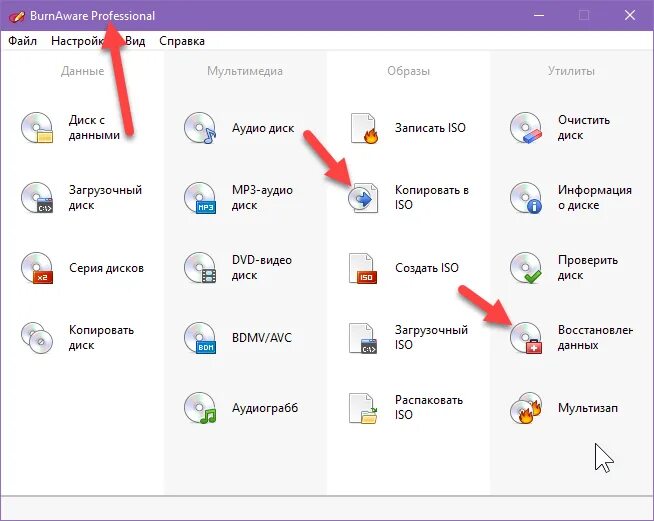Screen dimensions: 654x521
Task: Click the 'Мультимедиа' column header
Action: (245, 71)
